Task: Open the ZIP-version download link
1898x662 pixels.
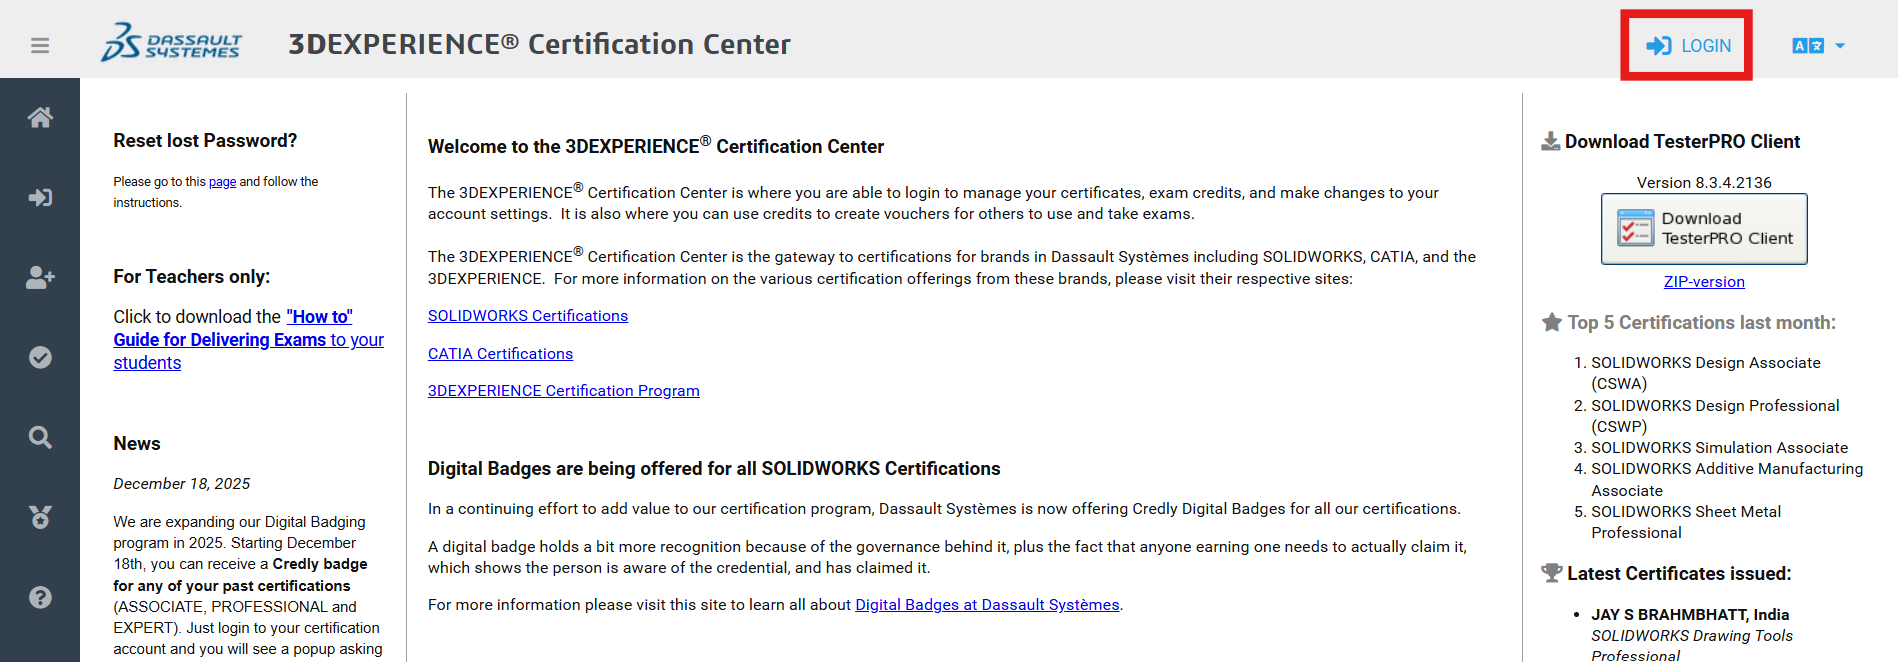Action: click(1704, 282)
